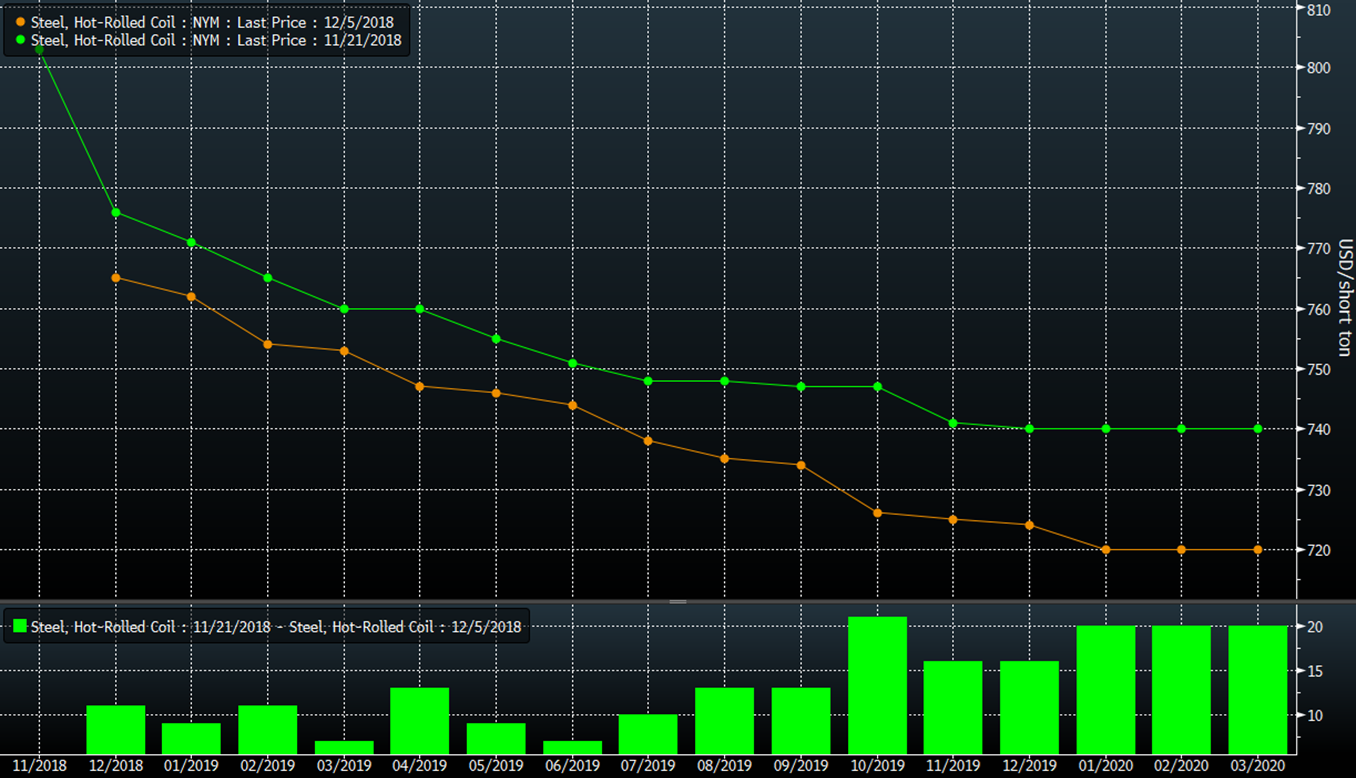Click the orange data point at 10/2019

pos(877,513)
